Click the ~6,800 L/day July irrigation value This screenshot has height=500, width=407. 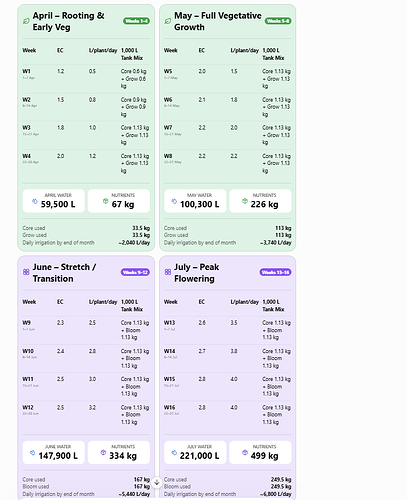(x=276, y=494)
